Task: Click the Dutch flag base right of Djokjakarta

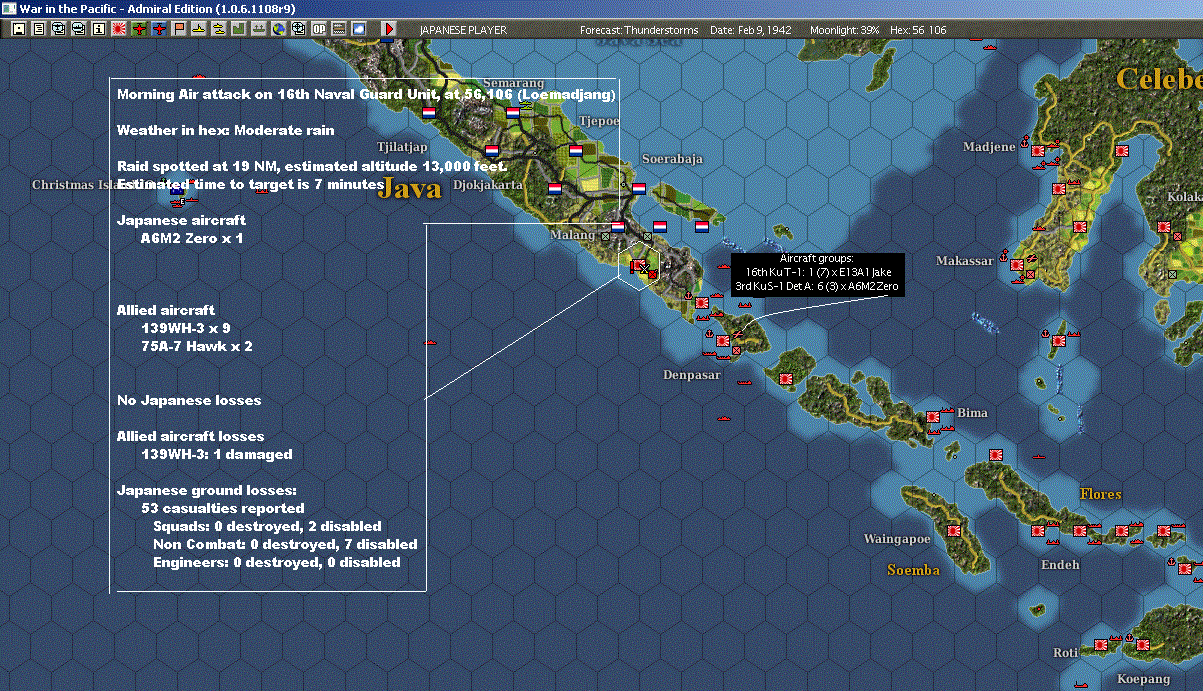Action: tap(554, 187)
